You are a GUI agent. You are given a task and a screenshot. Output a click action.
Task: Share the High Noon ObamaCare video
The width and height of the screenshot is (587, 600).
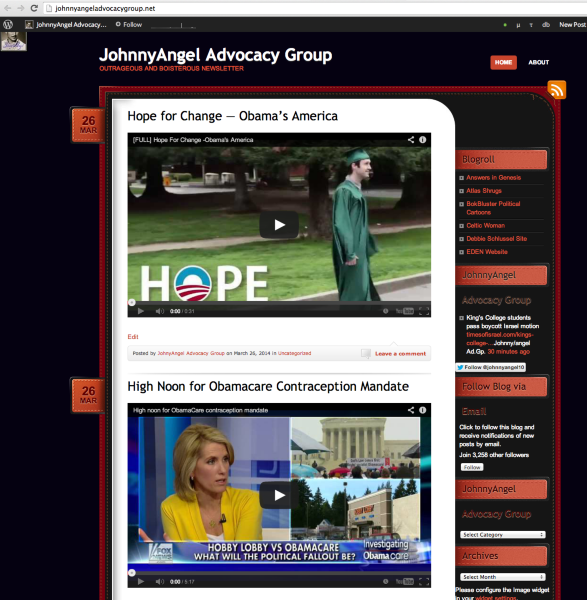[x=411, y=410]
